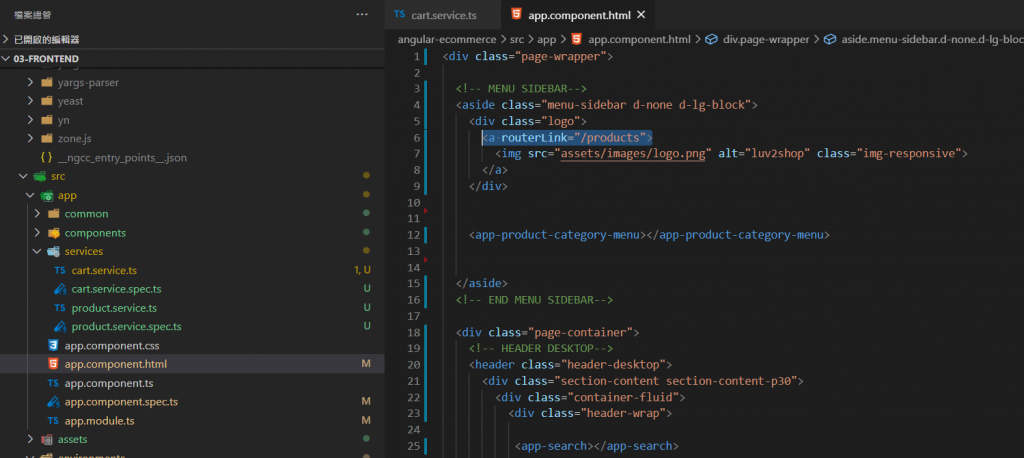Click src in the breadcrumb path
Viewport: 1024px width, 458px height.
point(517,39)
